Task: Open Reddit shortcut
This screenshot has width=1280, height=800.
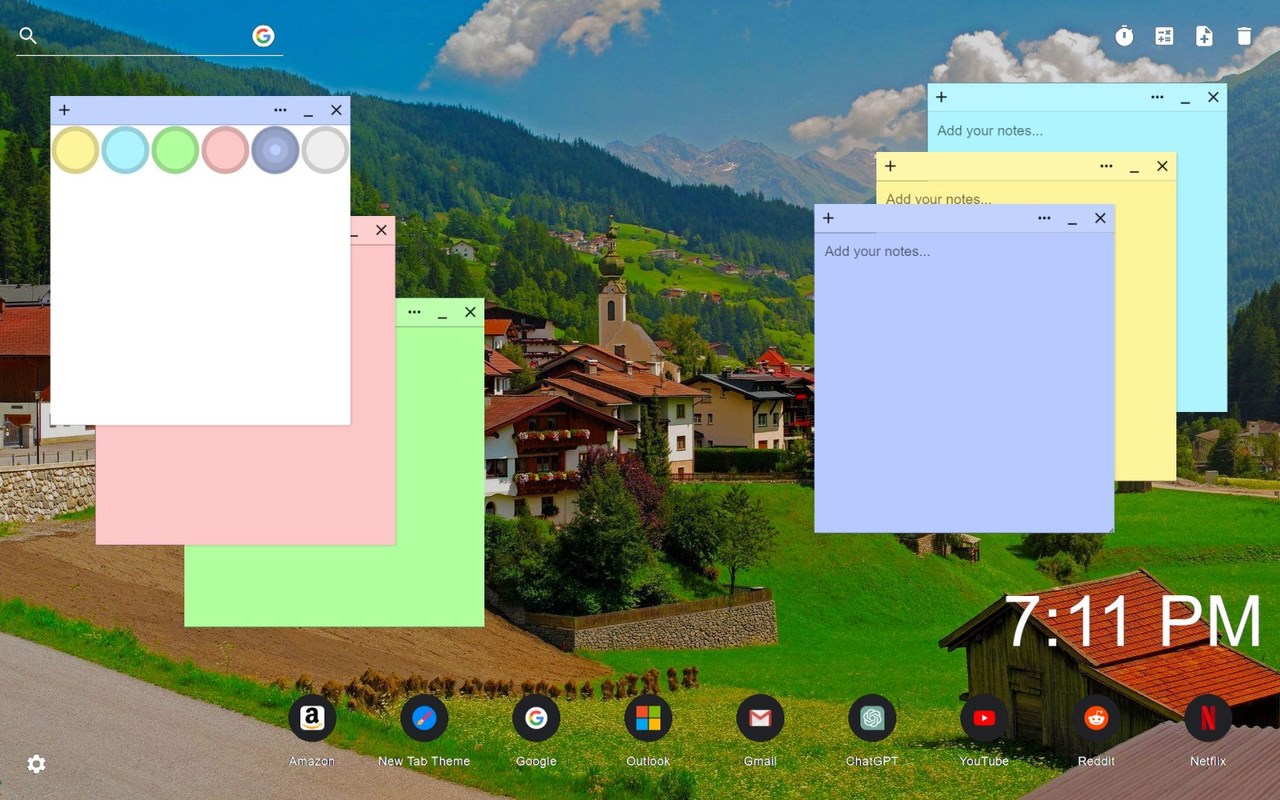Action: (x=1096, y=718)
